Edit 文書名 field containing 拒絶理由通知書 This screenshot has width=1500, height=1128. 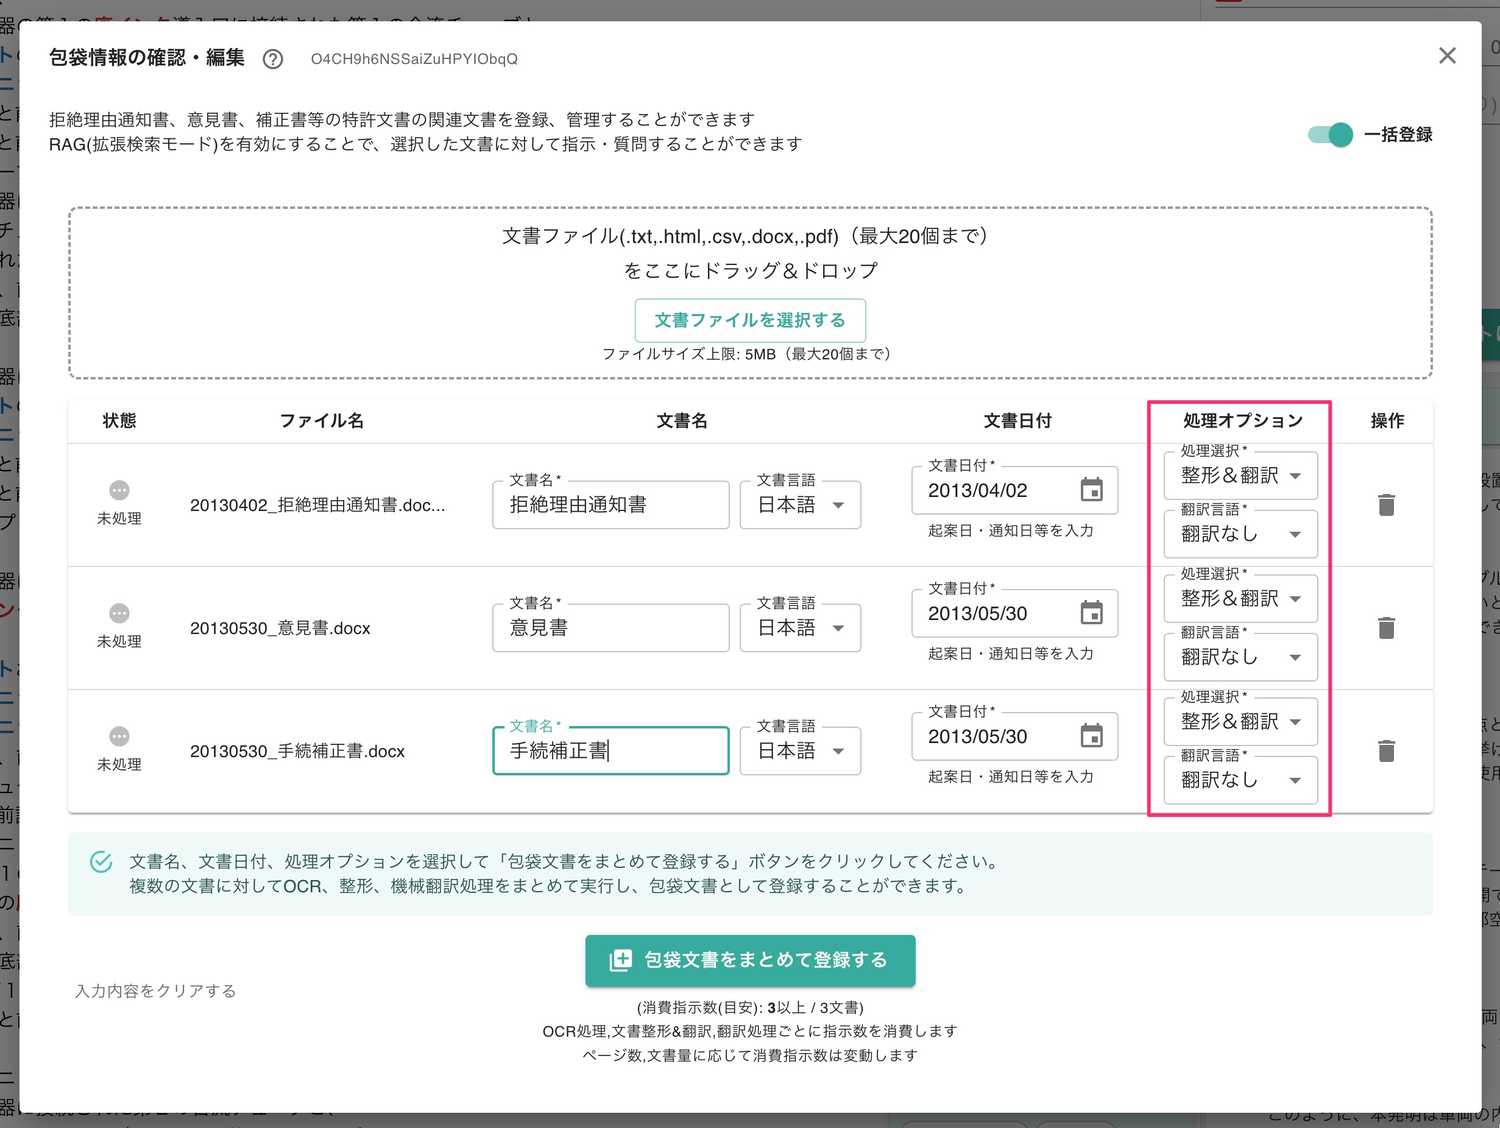[611, 505]
